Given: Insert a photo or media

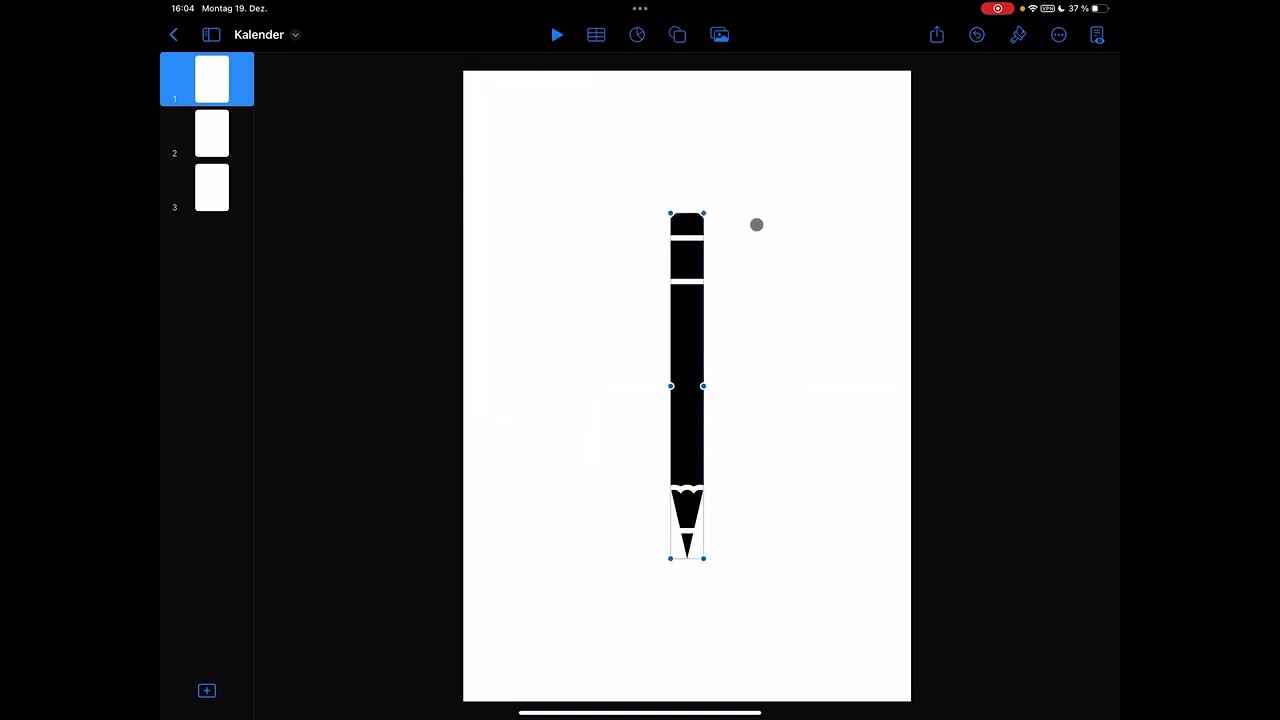Looking at the screenshot, I should coord(719,35).
